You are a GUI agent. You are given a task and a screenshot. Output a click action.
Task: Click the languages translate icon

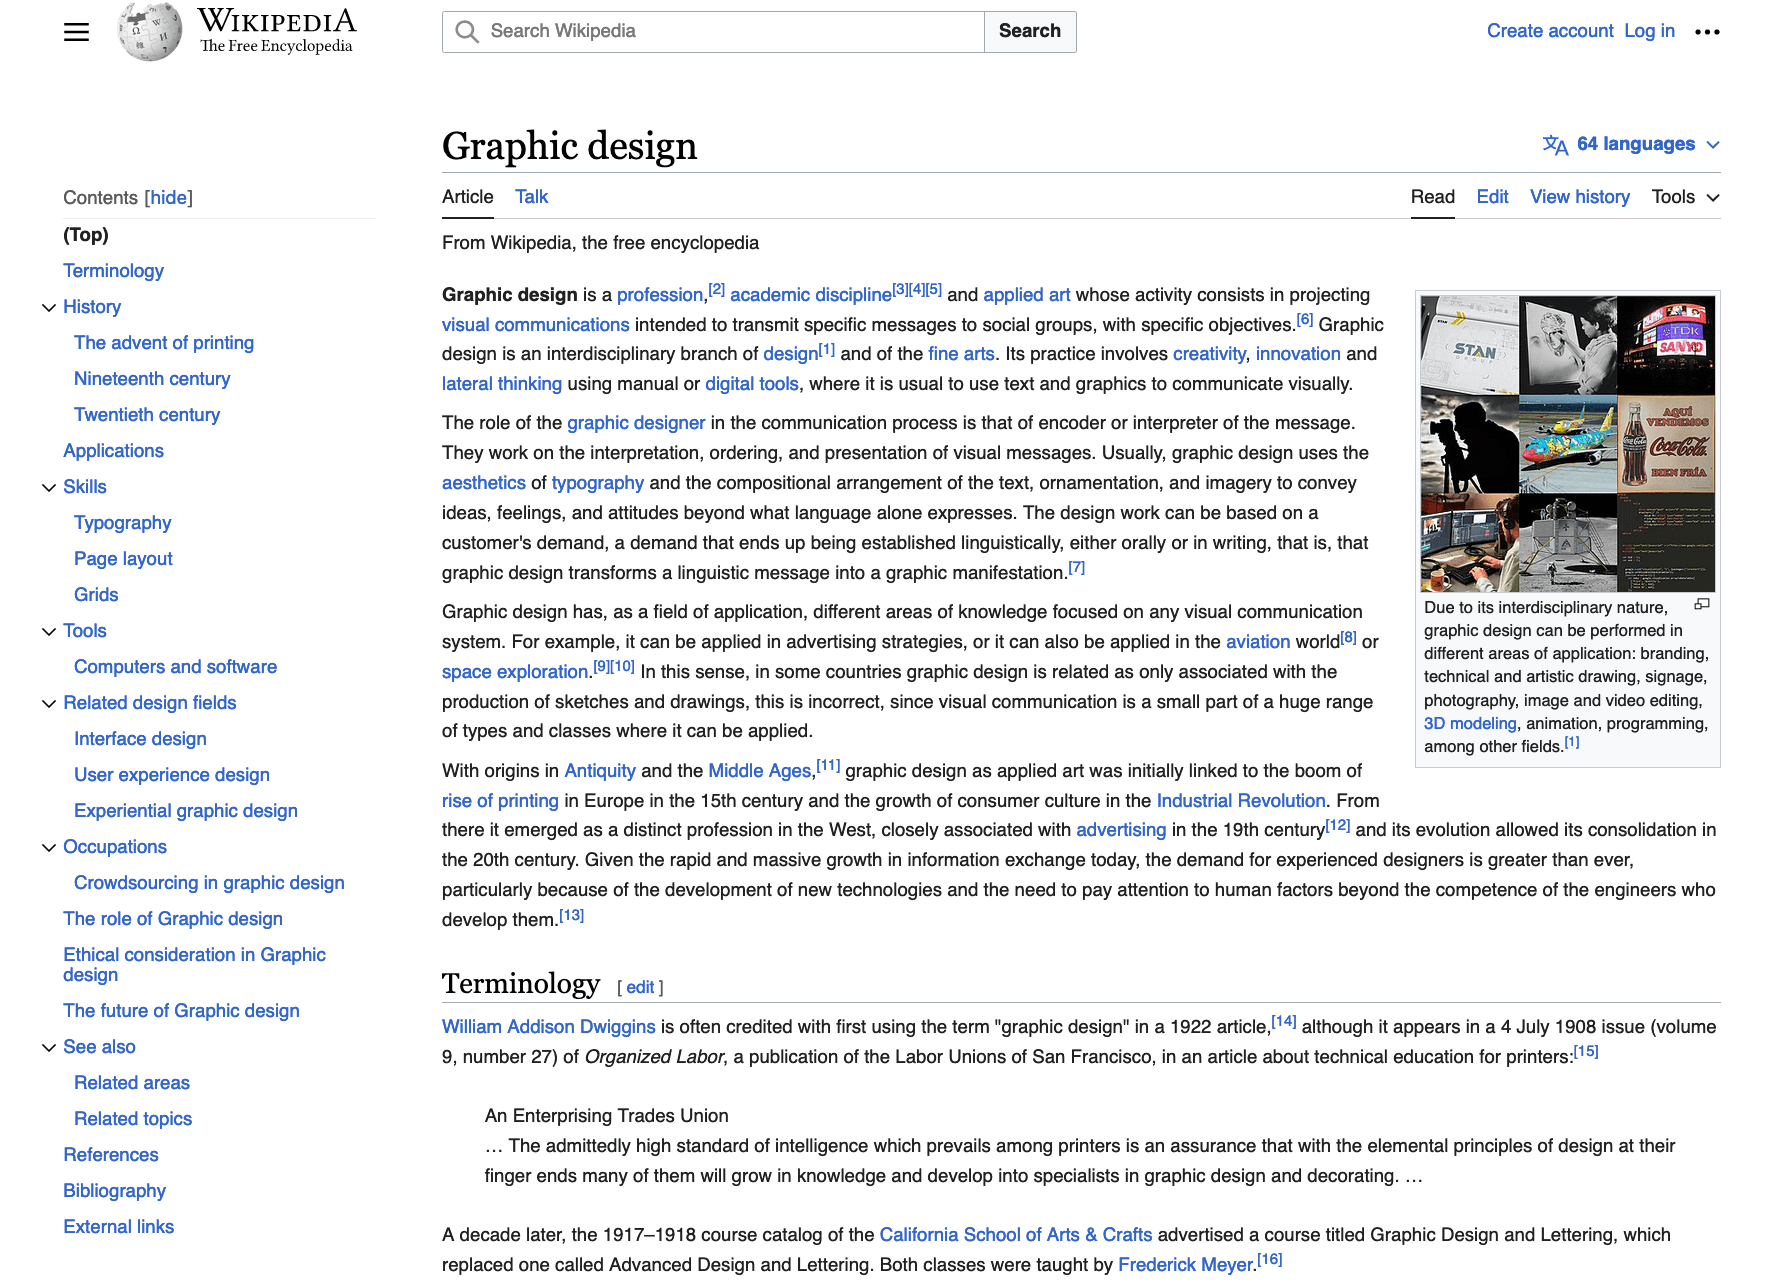(1555, 145)
